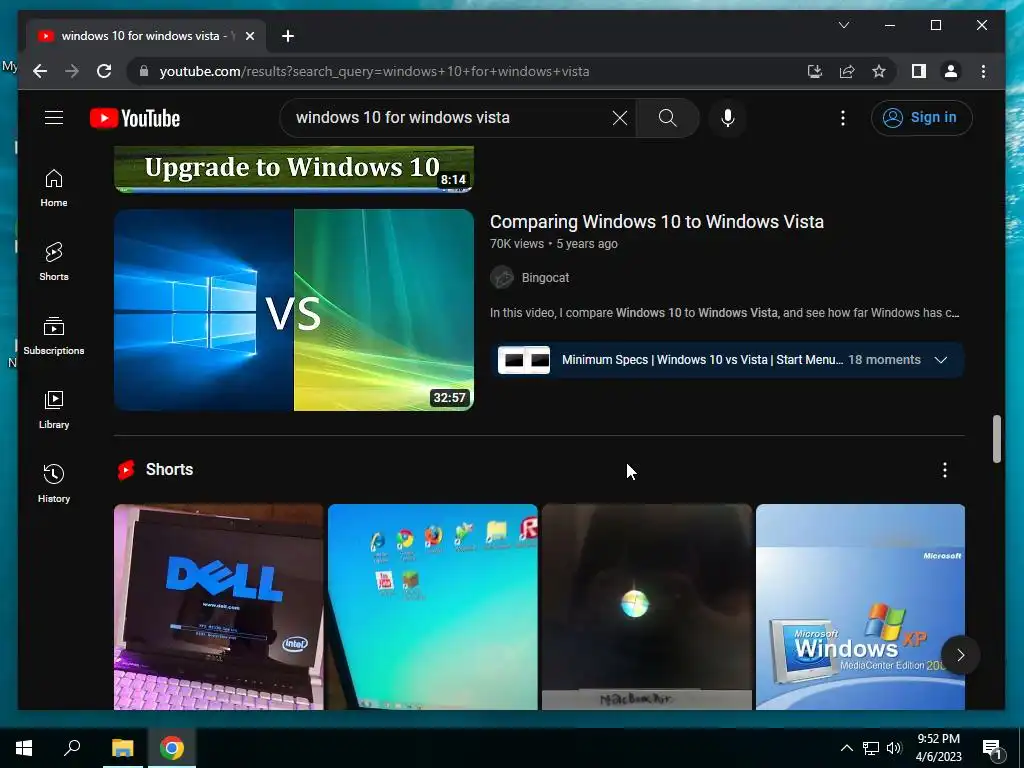Open the Windows XP MediaCenter Short
The image size is (1024, 768).
coord(860,607)
